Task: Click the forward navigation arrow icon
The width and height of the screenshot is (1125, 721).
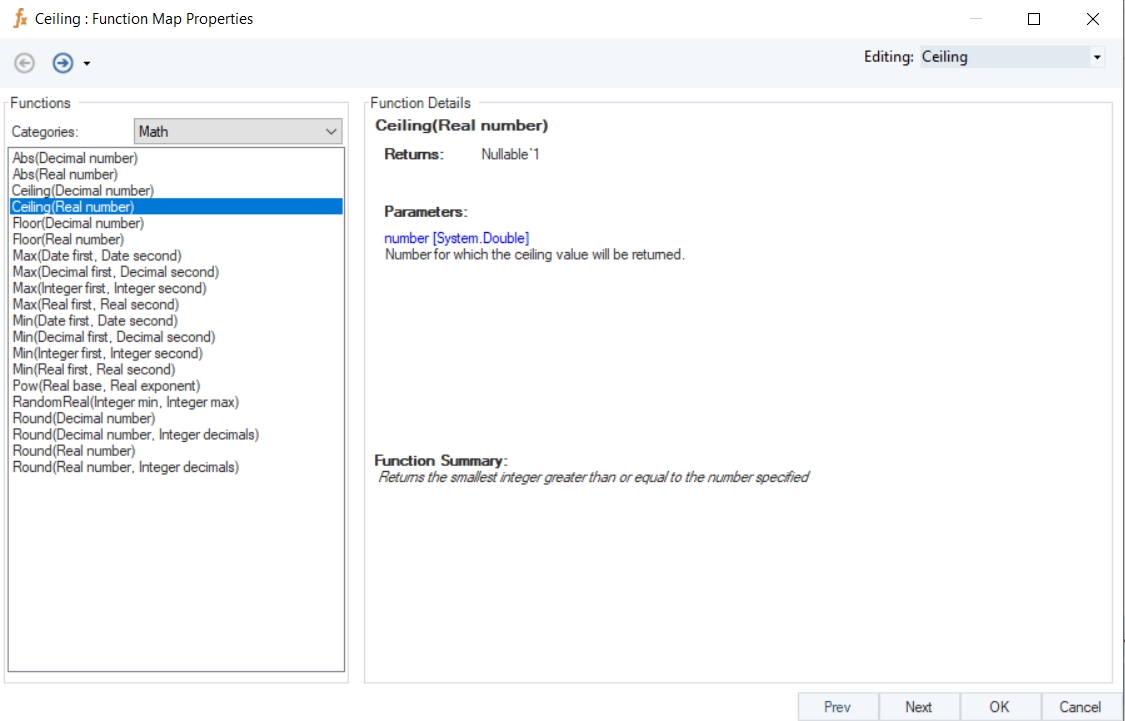Action: click(62, 63)
